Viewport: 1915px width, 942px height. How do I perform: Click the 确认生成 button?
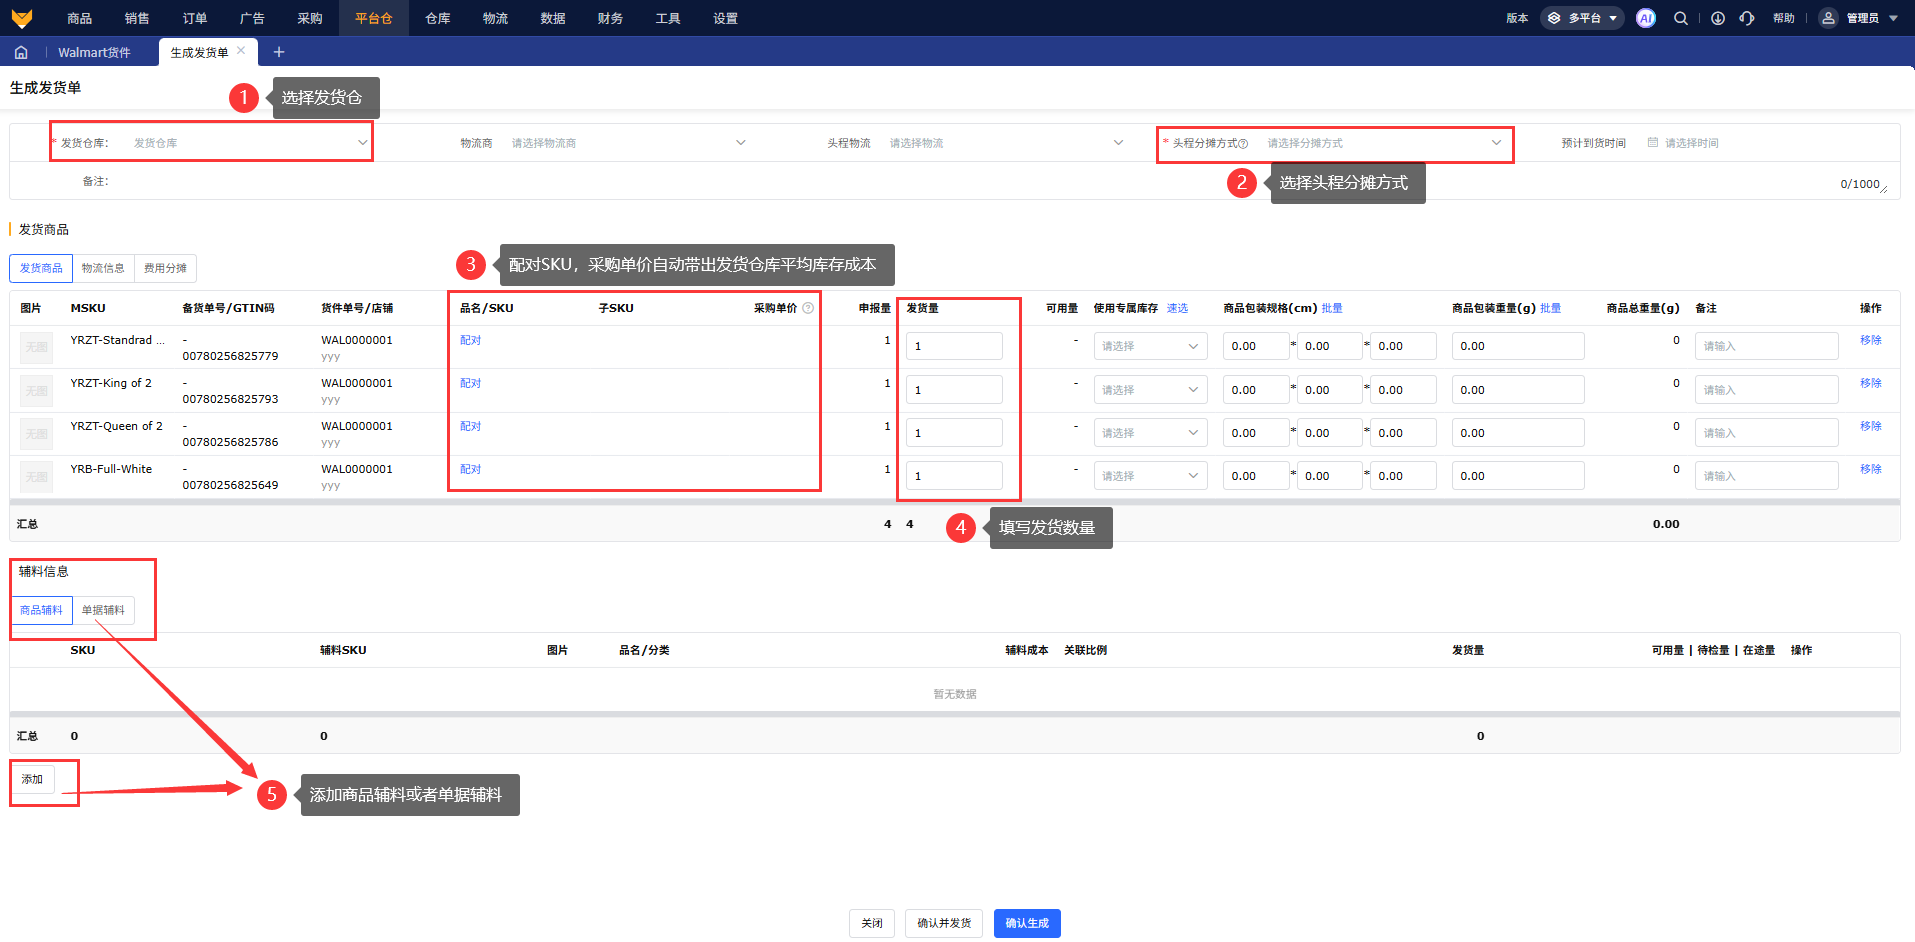(1027, 923)
